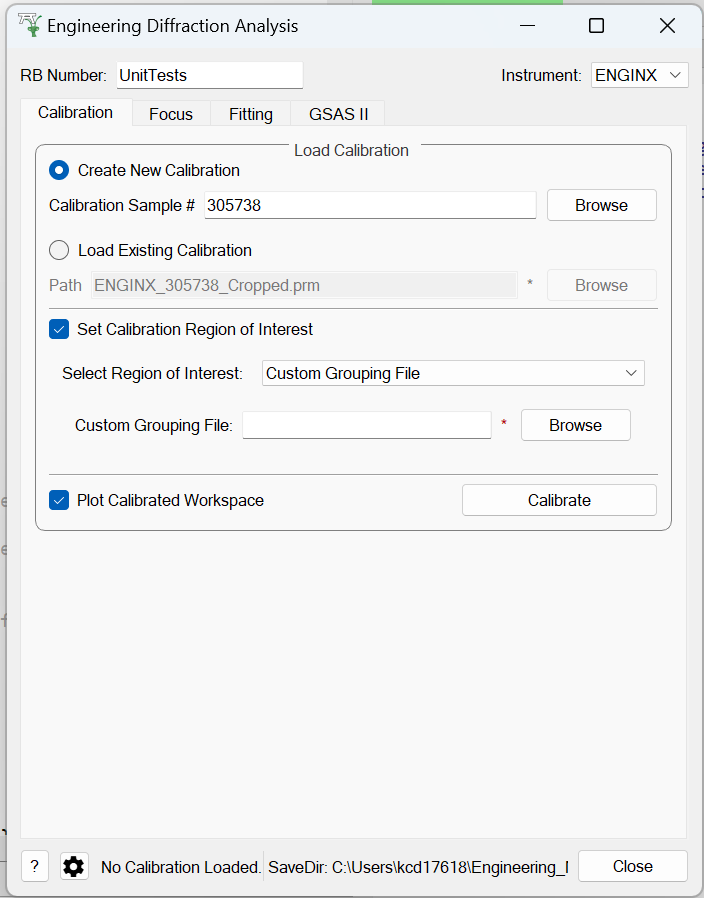Click the No Calibration Loaded status text
Screen dimensions: 704x898
click(x=181, y=867)
